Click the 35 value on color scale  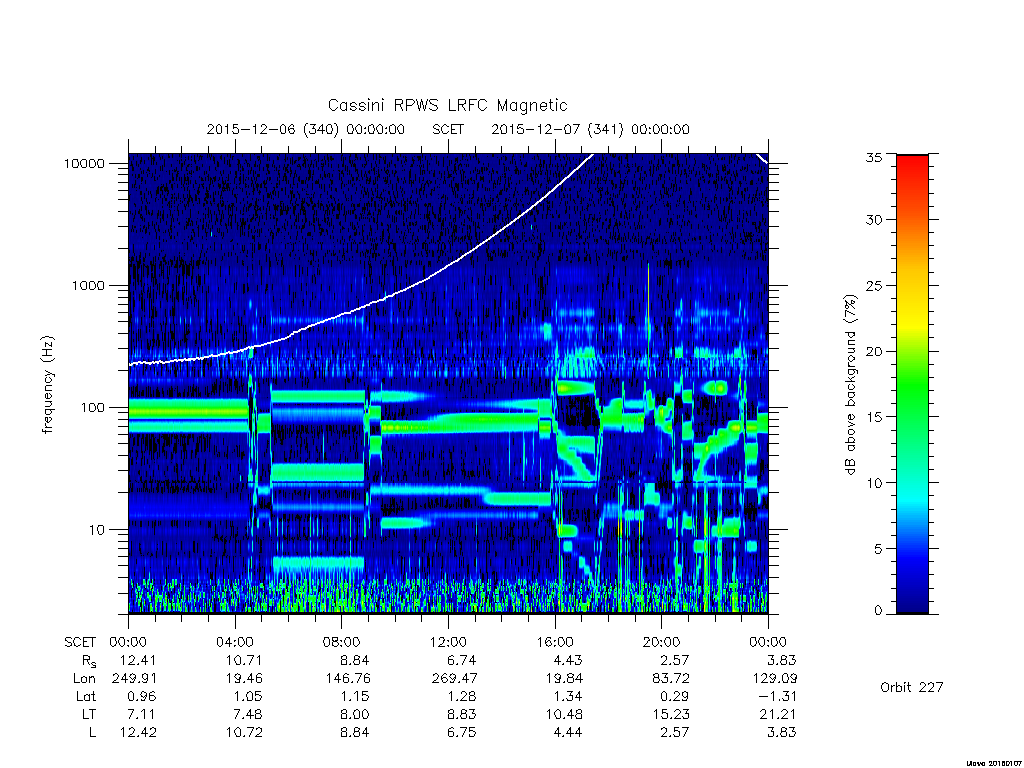pos(873,157)
